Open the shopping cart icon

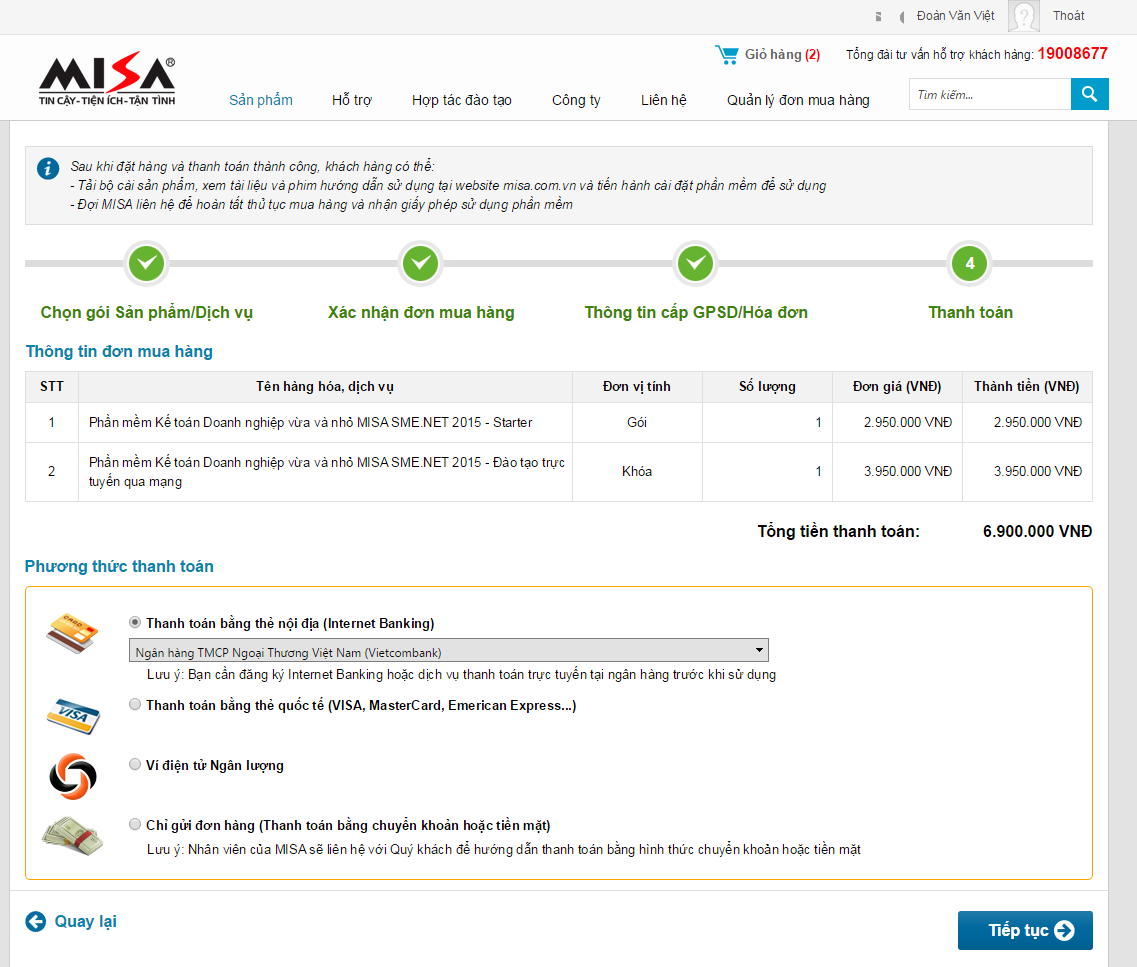click(x=727, y=54)
